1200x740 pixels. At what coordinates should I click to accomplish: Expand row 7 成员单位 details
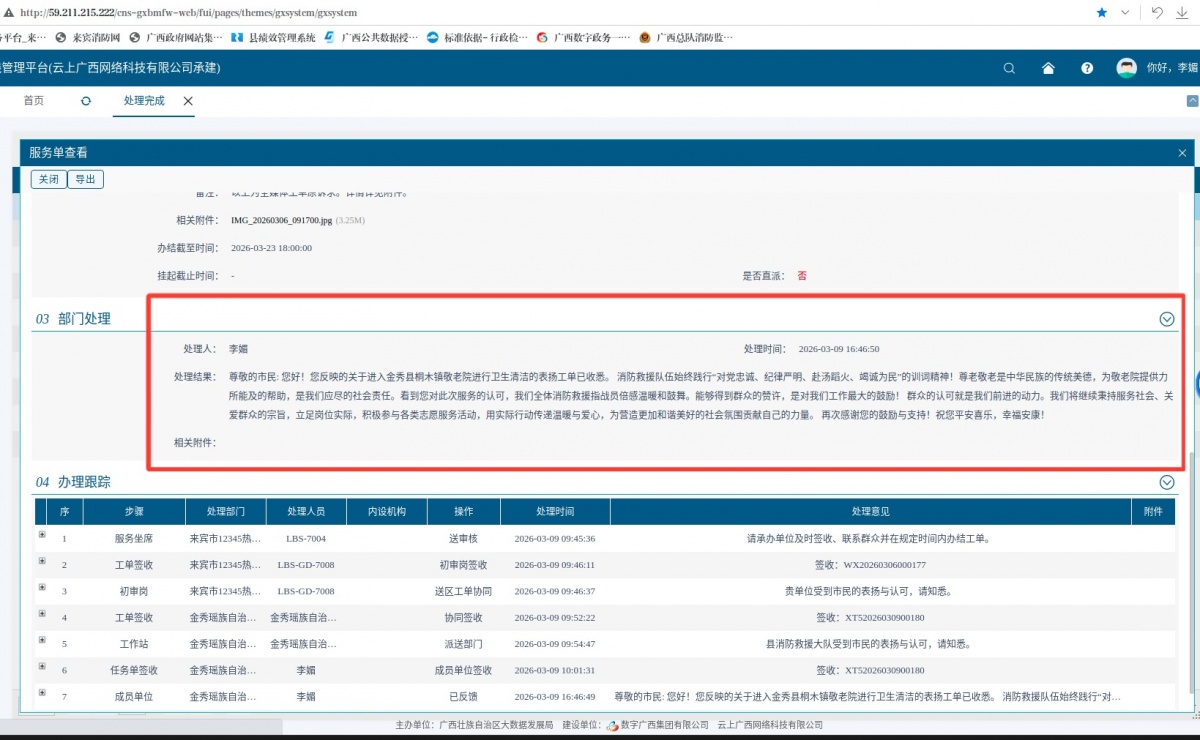point(42,693)
